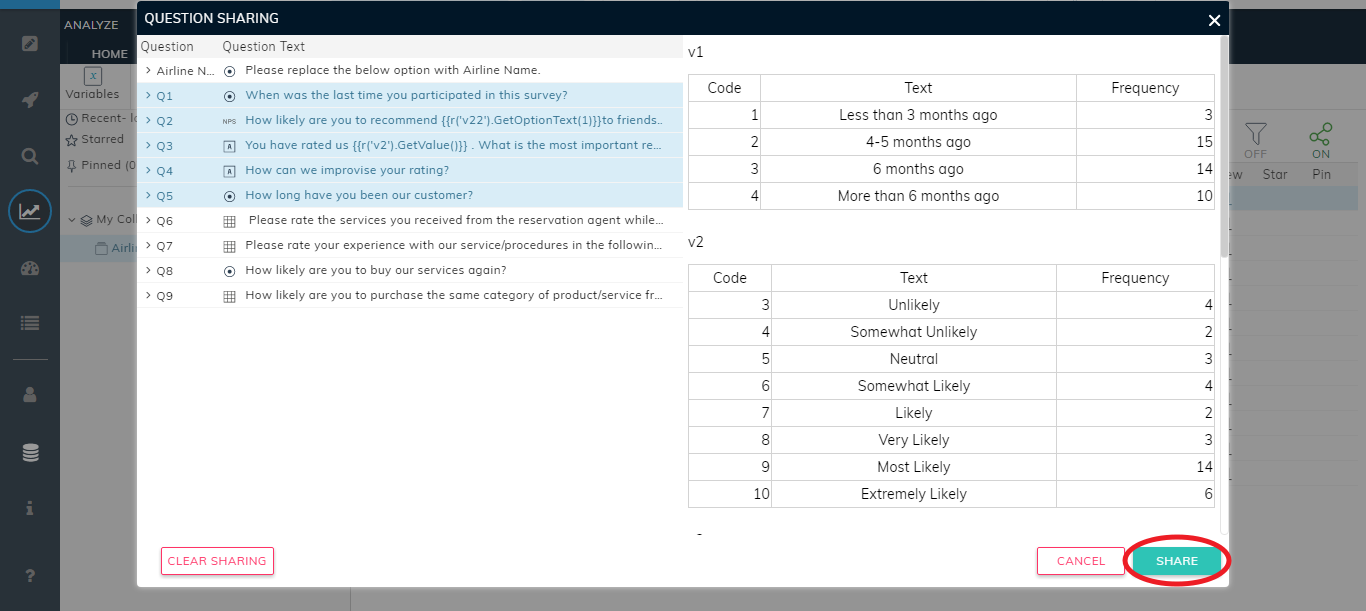Expand question Q9 row chevron
Image resolution: width=1366 pixels, height=611 pixels.
148,295
